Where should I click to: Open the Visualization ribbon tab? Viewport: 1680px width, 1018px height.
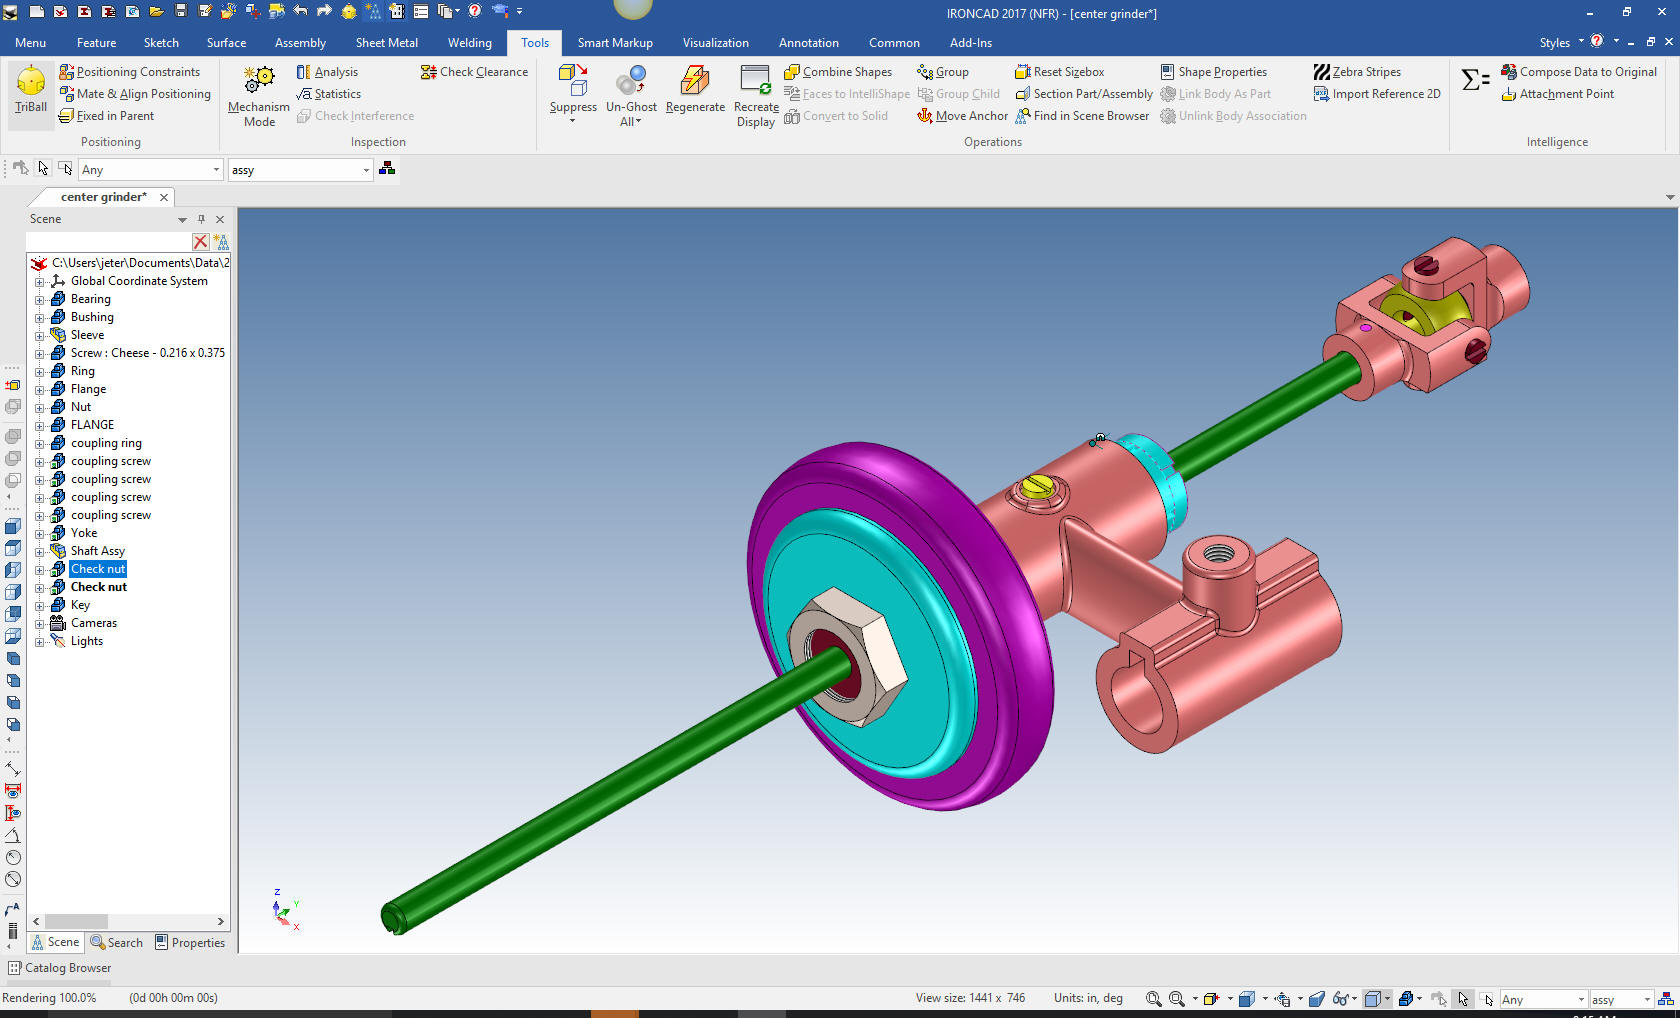coord(715,43)
